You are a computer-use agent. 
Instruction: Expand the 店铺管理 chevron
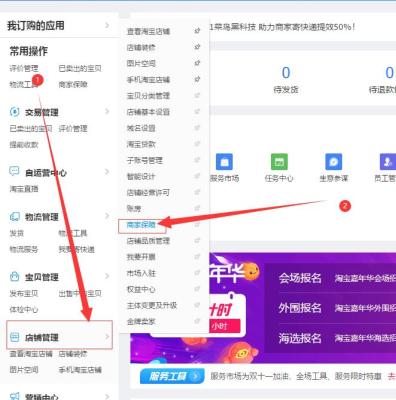(x=107, y=337)
